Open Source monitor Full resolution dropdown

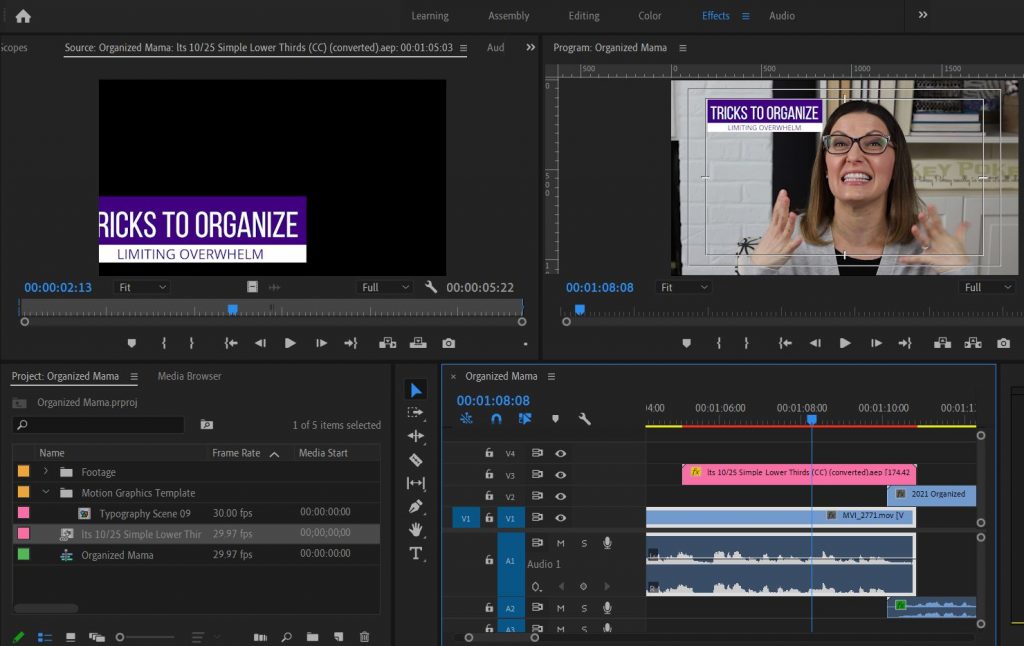(x=385, y=287)
